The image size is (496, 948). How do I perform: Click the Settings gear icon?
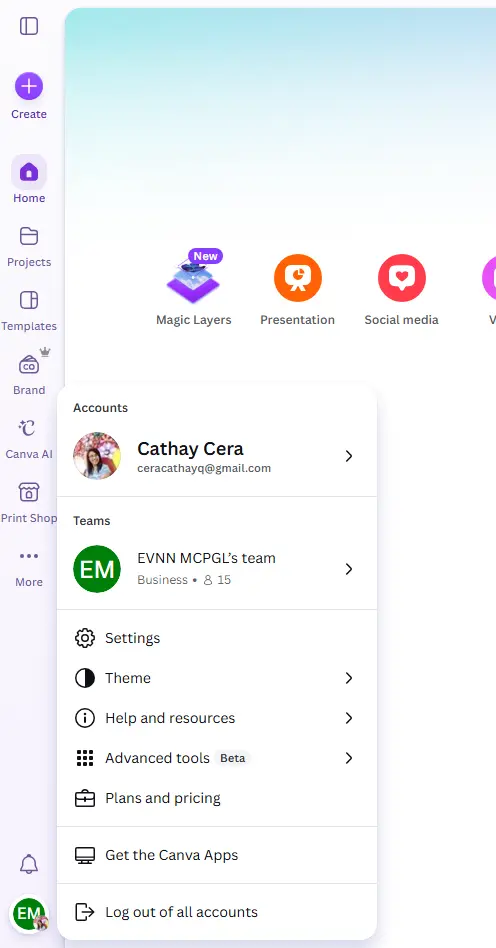point(85,638)
